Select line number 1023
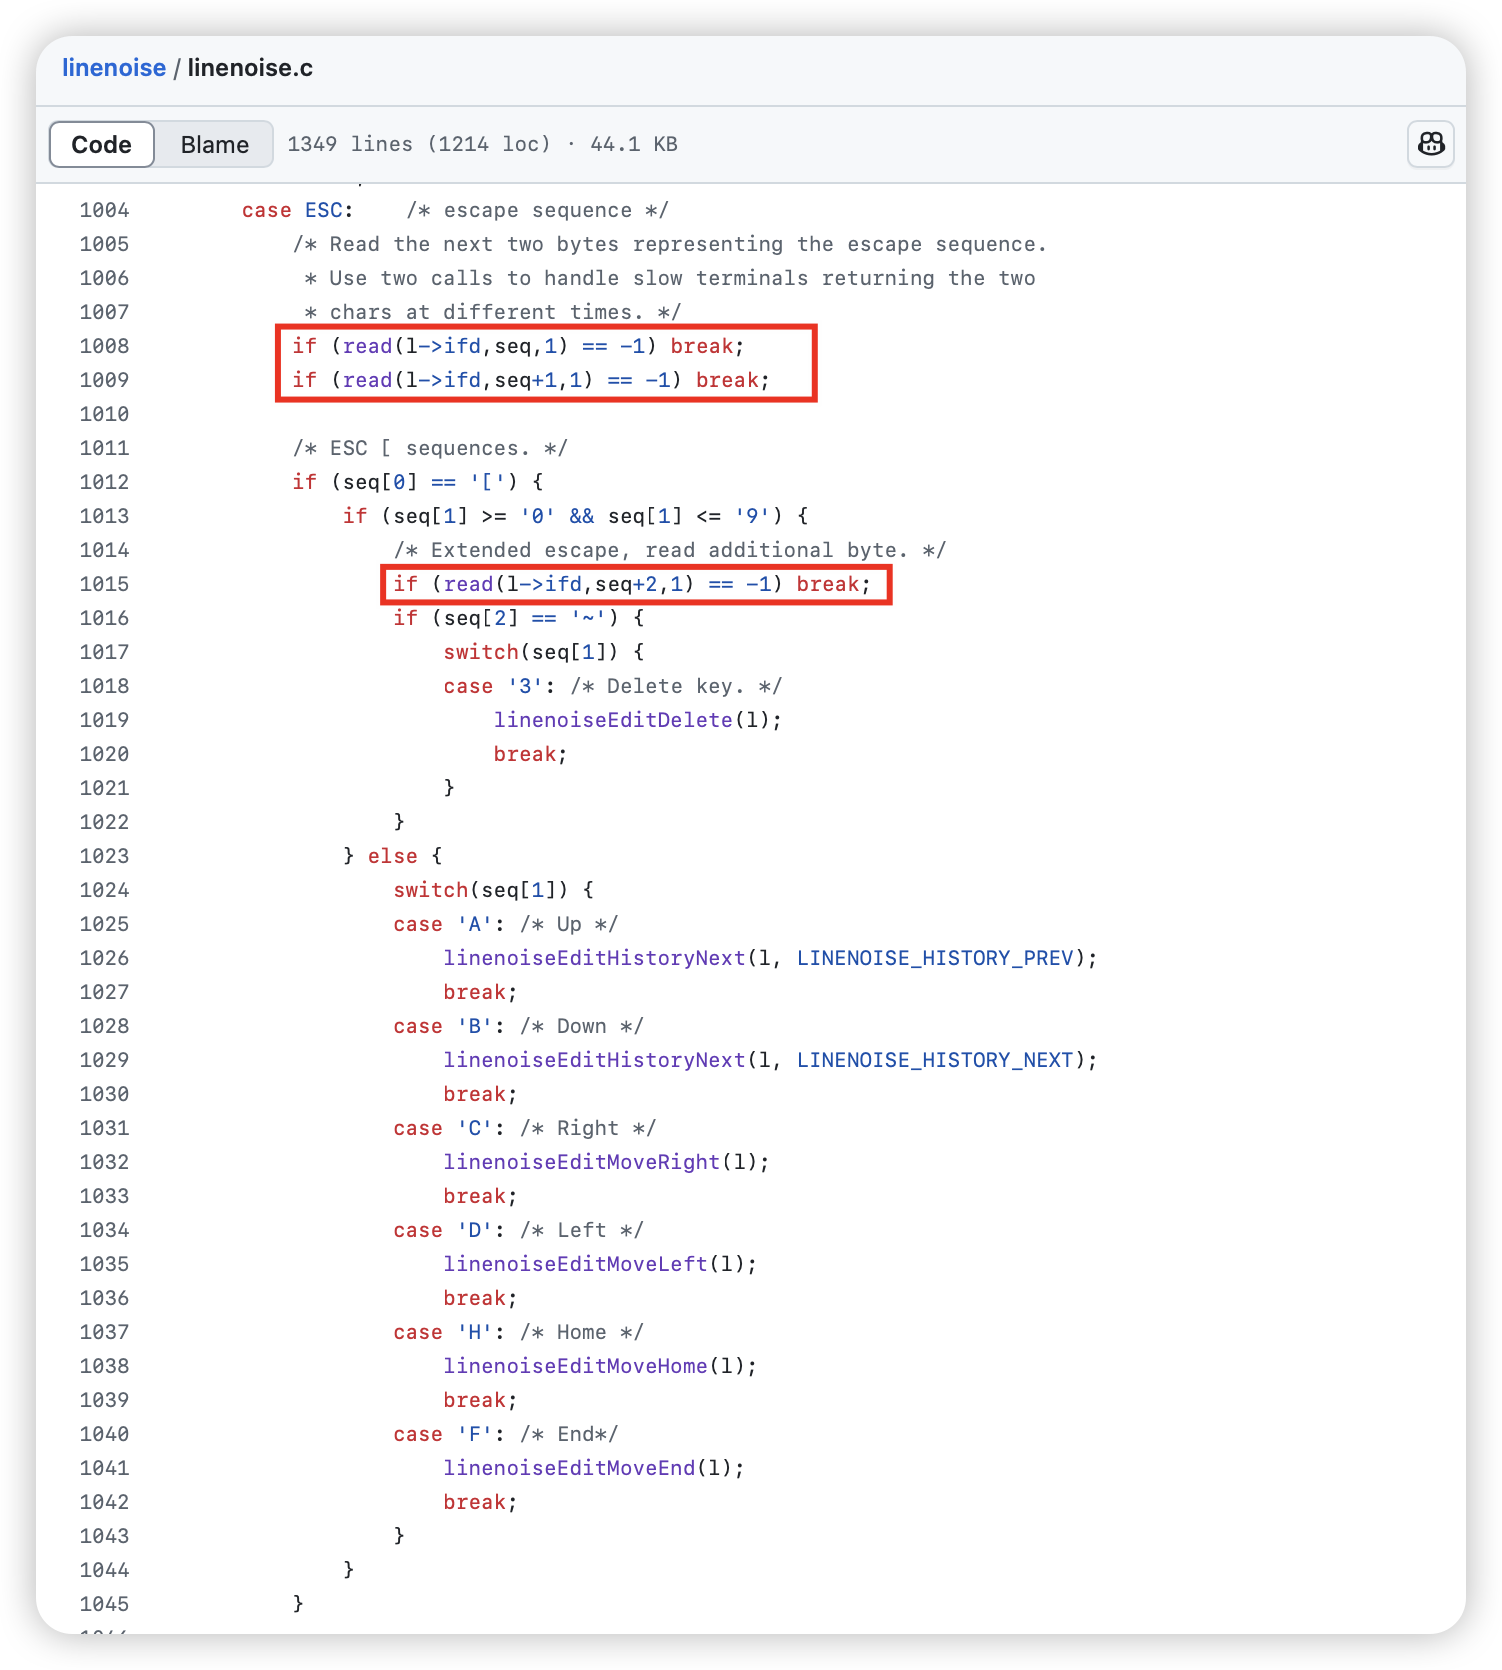 (x=105, y=856)
